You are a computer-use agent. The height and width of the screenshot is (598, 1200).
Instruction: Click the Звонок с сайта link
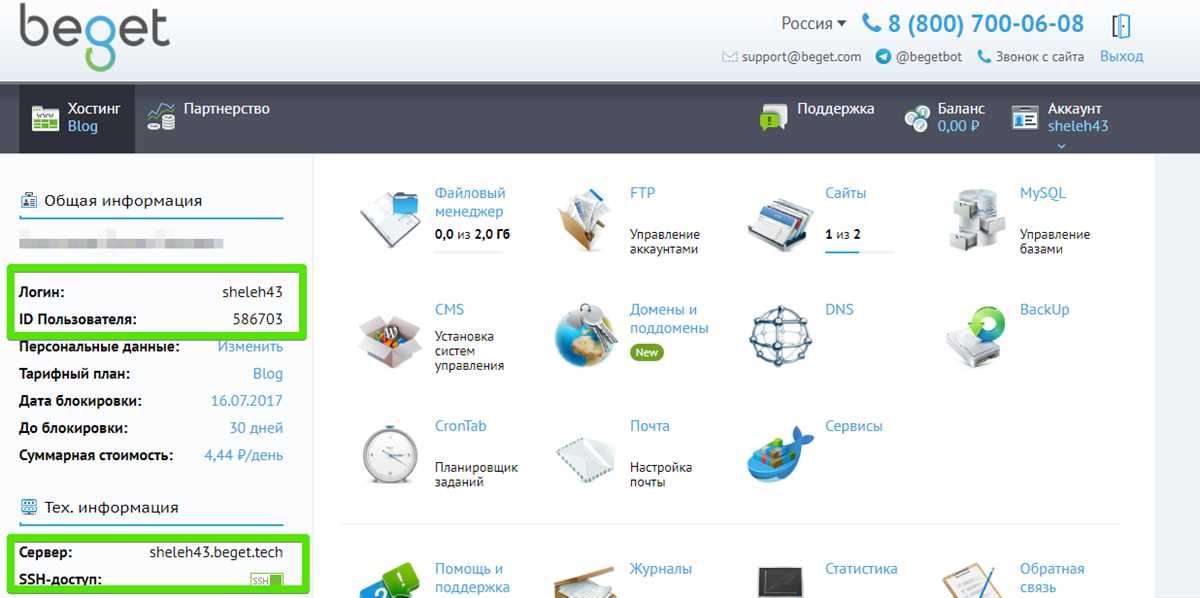click(x=1040, y=57)
